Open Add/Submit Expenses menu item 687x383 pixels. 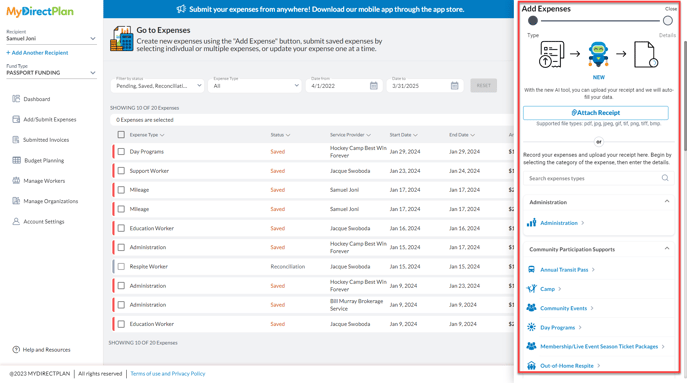(50, 119)
